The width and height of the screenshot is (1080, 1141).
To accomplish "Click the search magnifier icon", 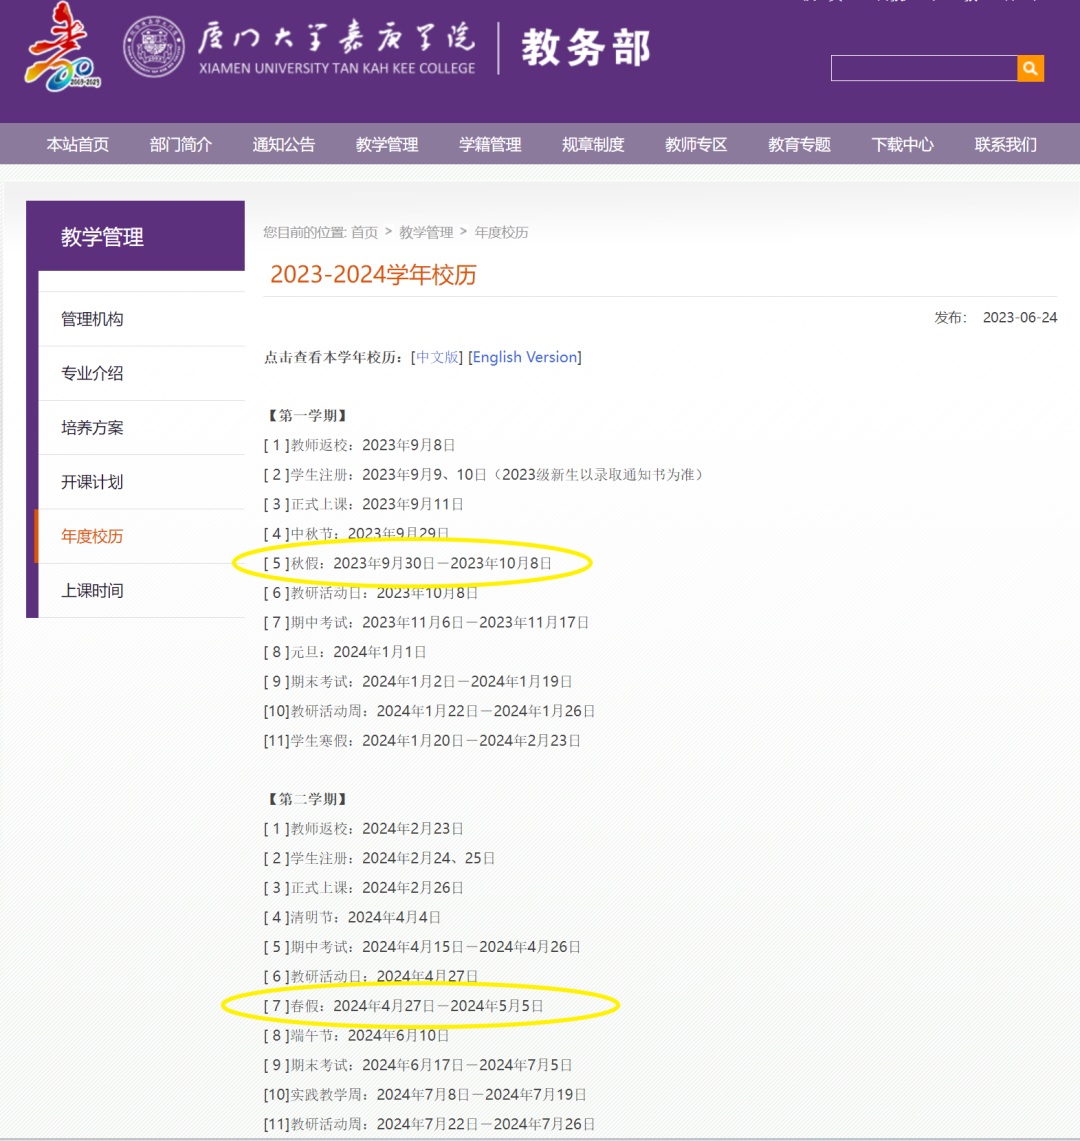I will click(1029, 68).
